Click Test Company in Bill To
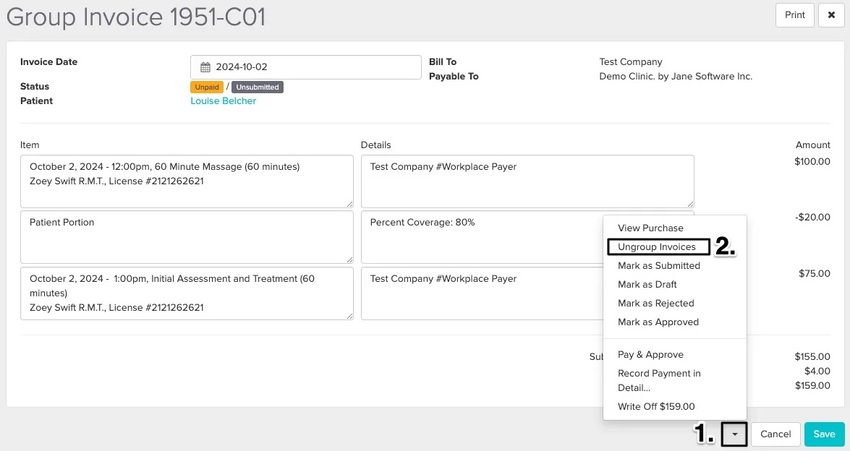This screenshot has width=850, height=451. (630, 62)
